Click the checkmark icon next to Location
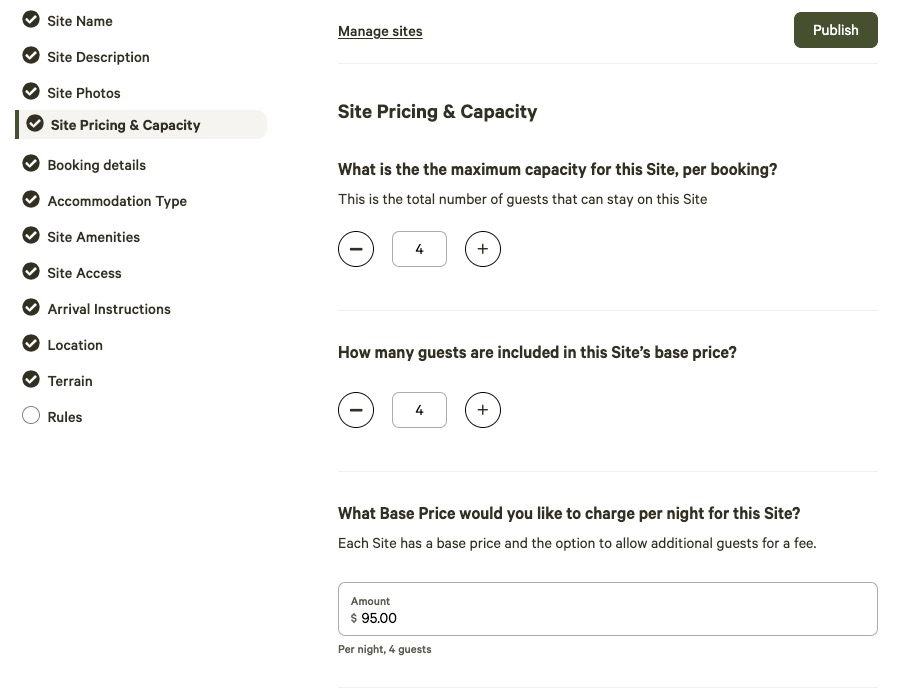The height and width of the screenshot is (692, 897). point(31,343)
